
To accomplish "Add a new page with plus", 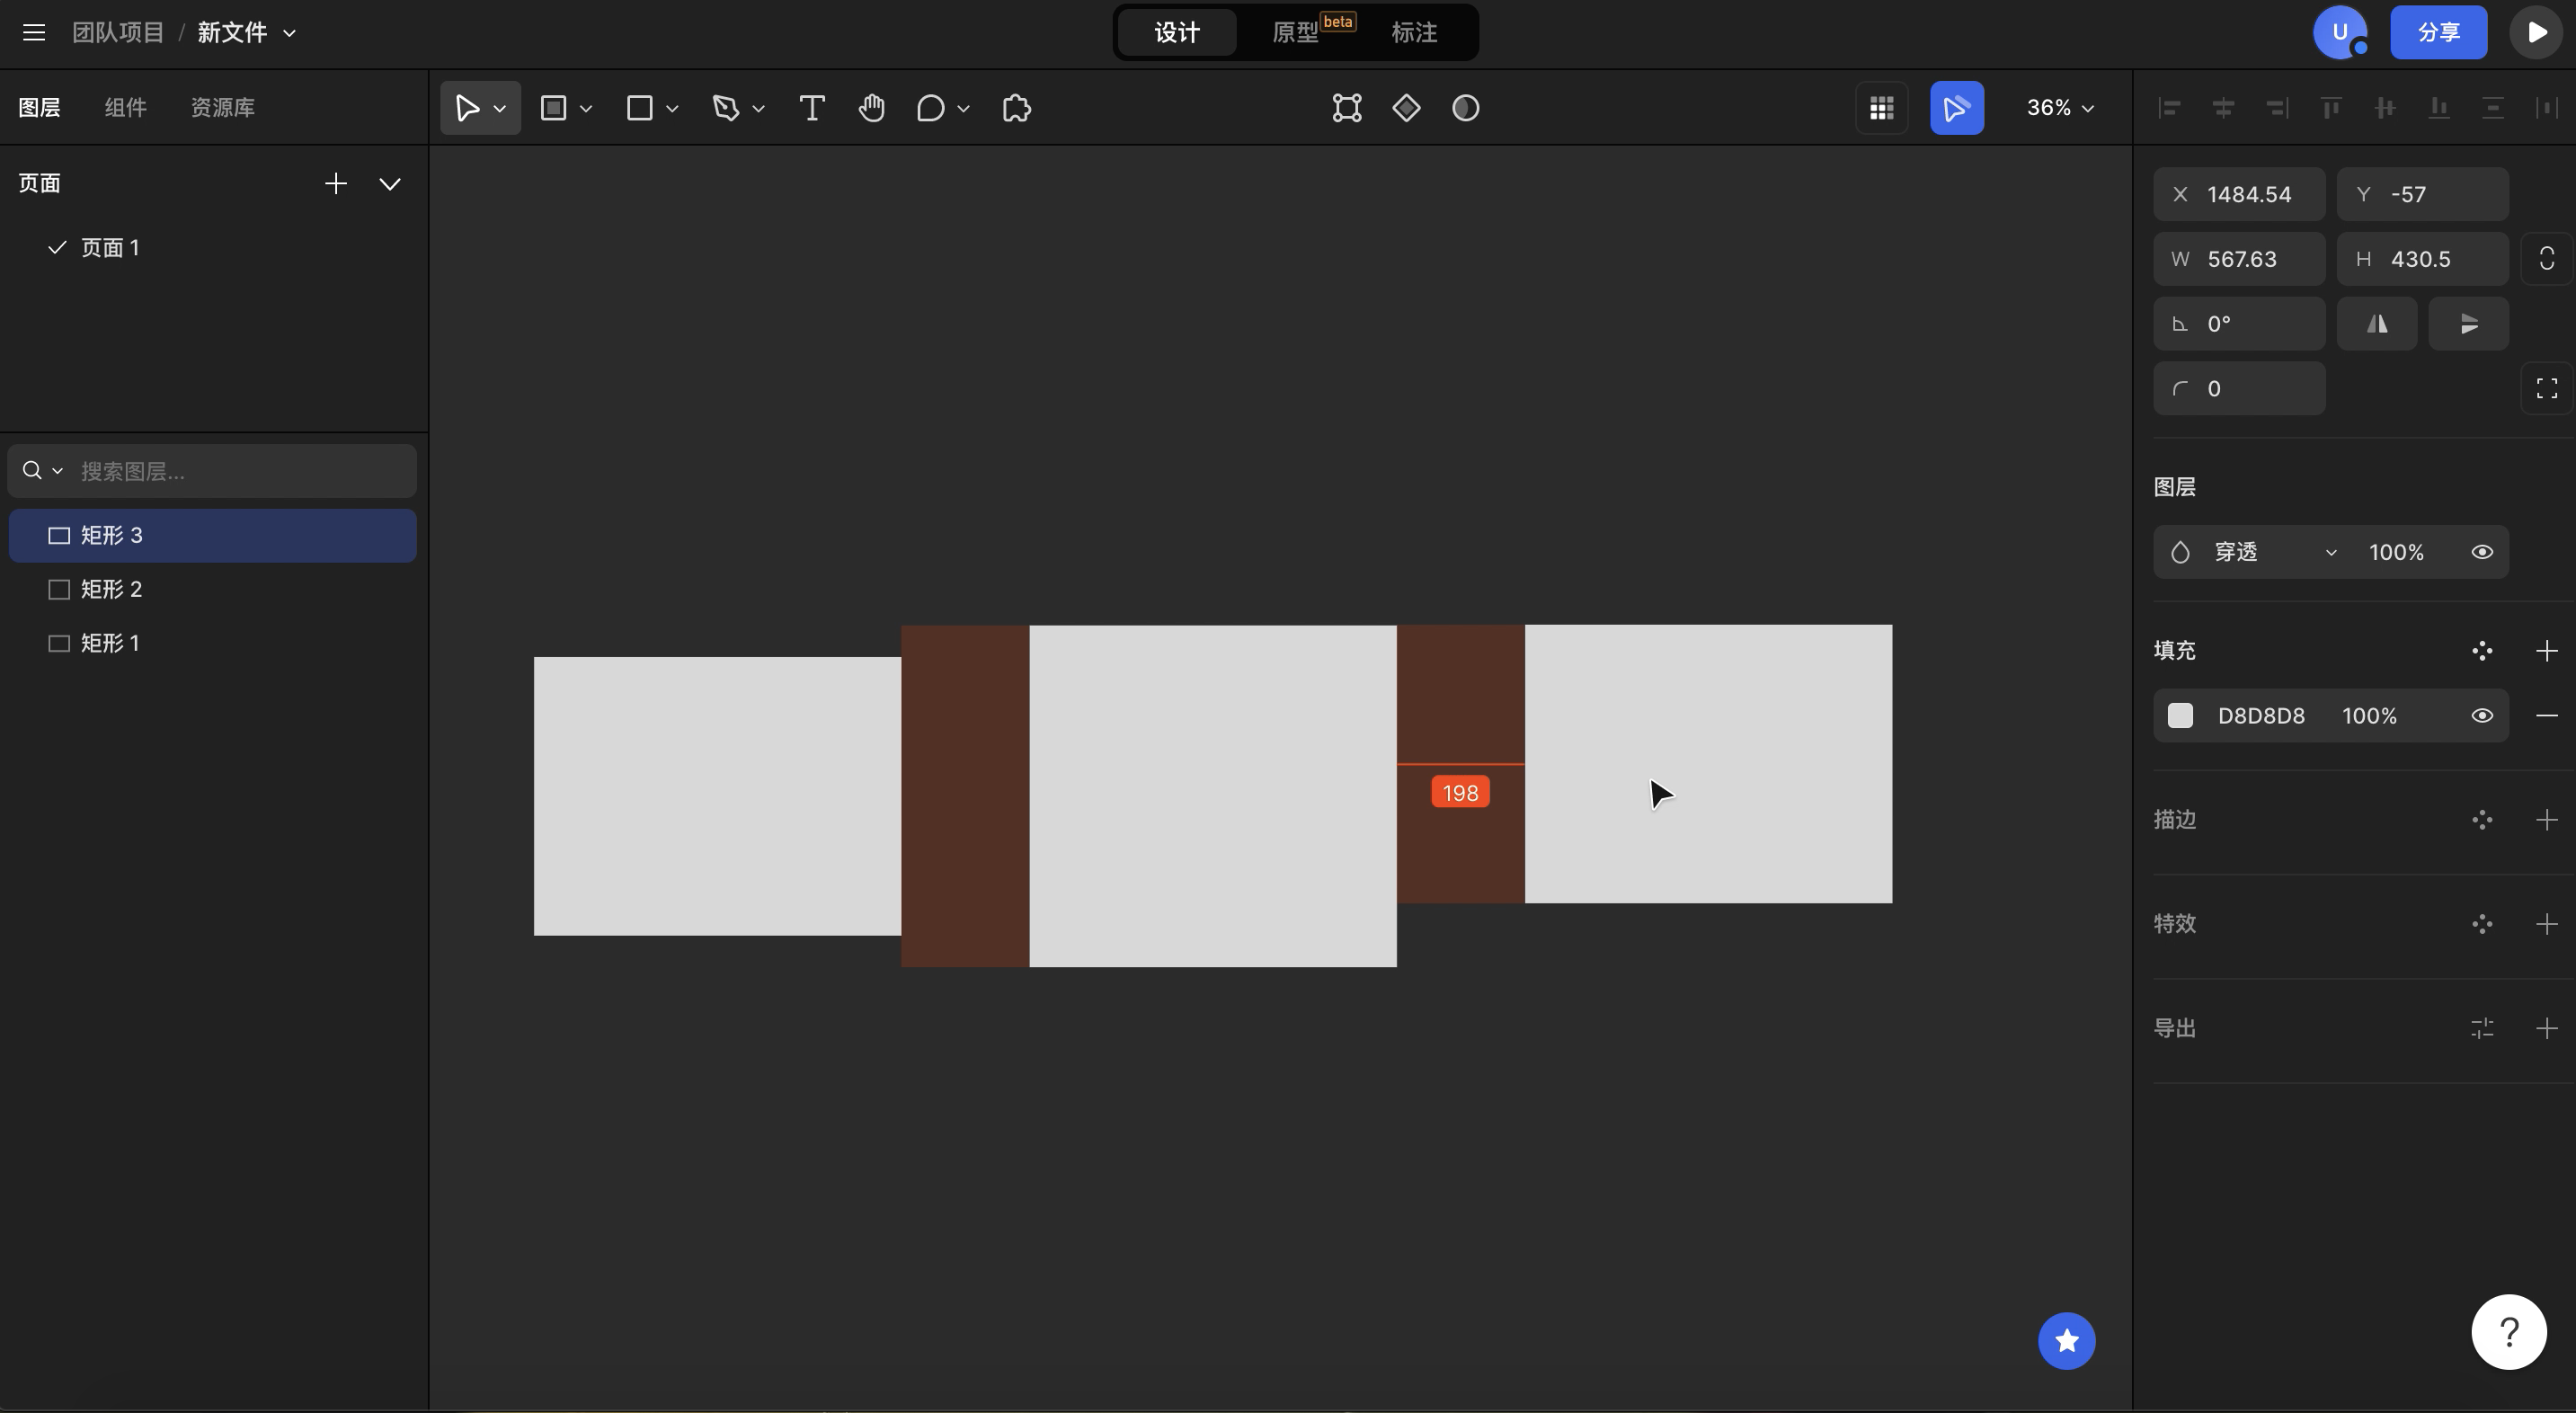I will pyautogui.click(x=336, y=184).
